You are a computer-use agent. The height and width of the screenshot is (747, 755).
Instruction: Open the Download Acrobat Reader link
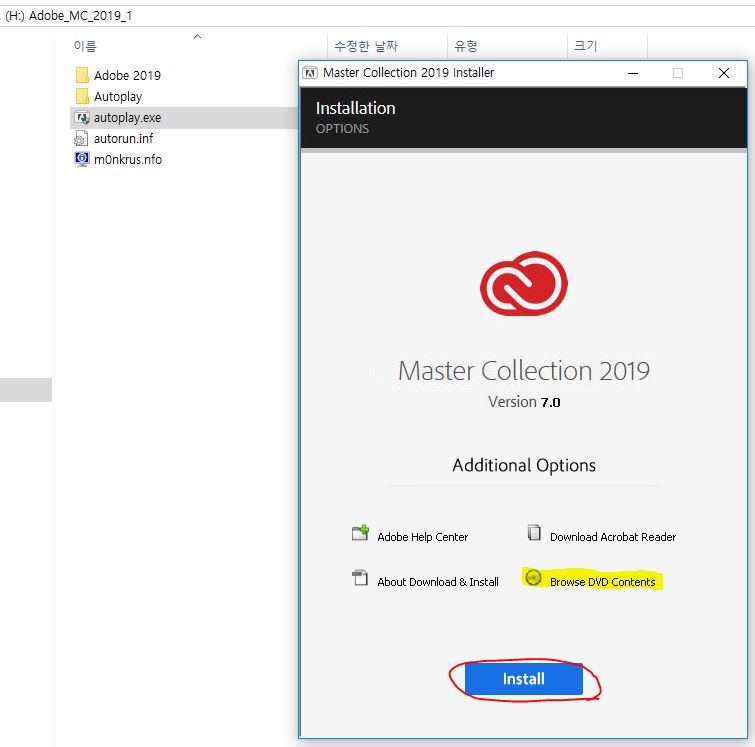point(612,537)
